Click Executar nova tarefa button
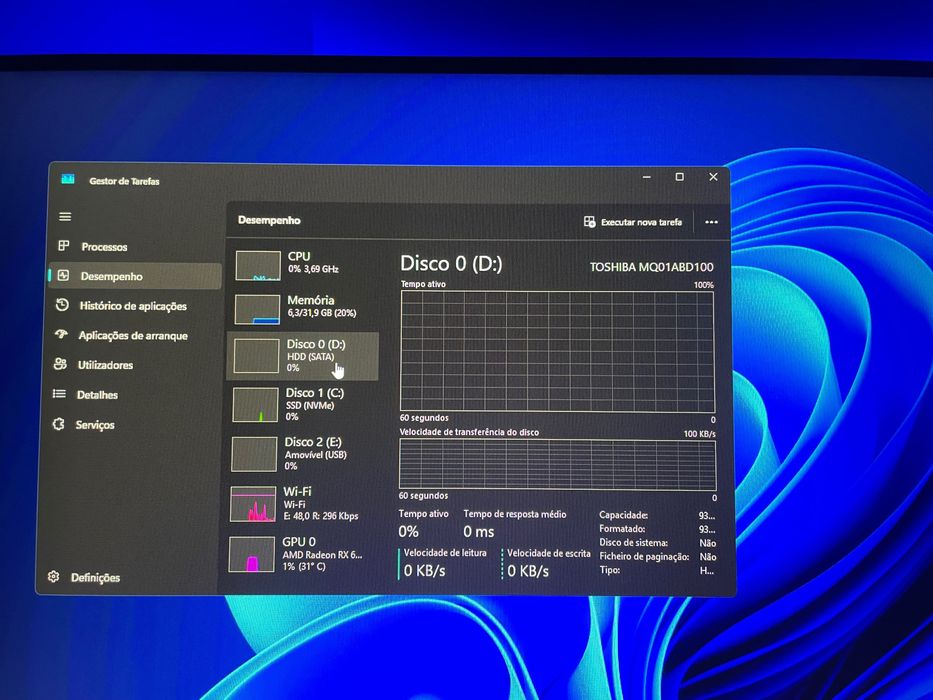The image size is (933, 700). click(x=632, y=221)
